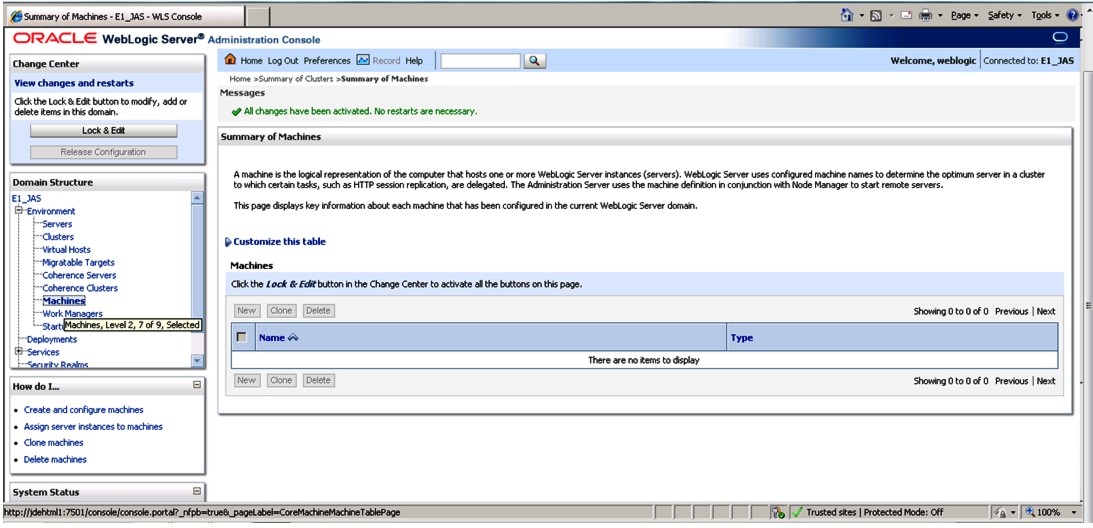
Task: Click the green Trusted sites checkmark icon
Action: click(x=798, y=512)
